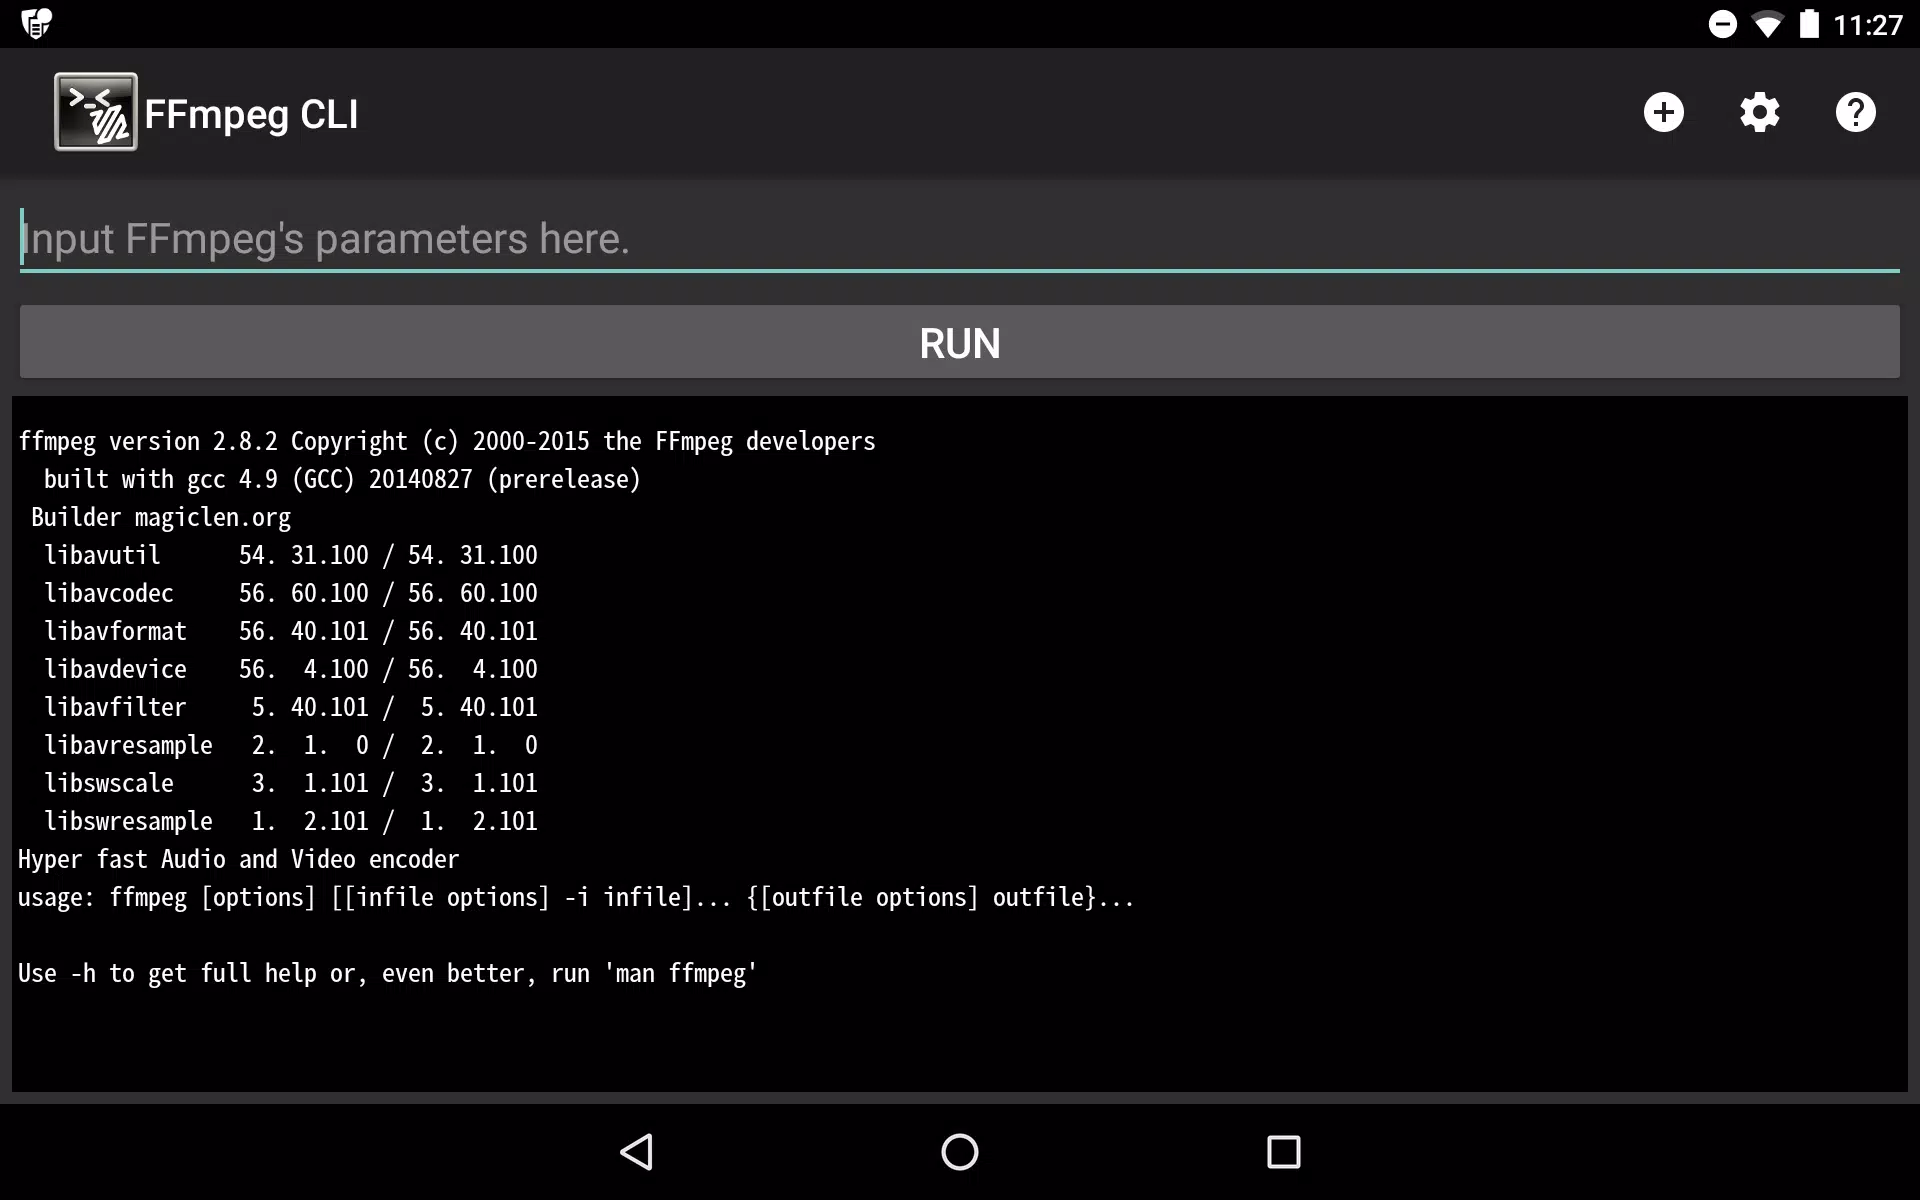
Task: Tap the libswscale version row
Action: (291, 783)
